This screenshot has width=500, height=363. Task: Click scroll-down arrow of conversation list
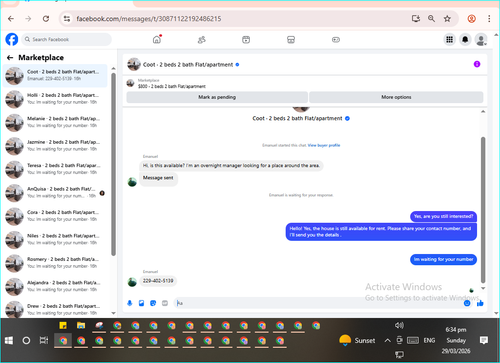(113, 313)
